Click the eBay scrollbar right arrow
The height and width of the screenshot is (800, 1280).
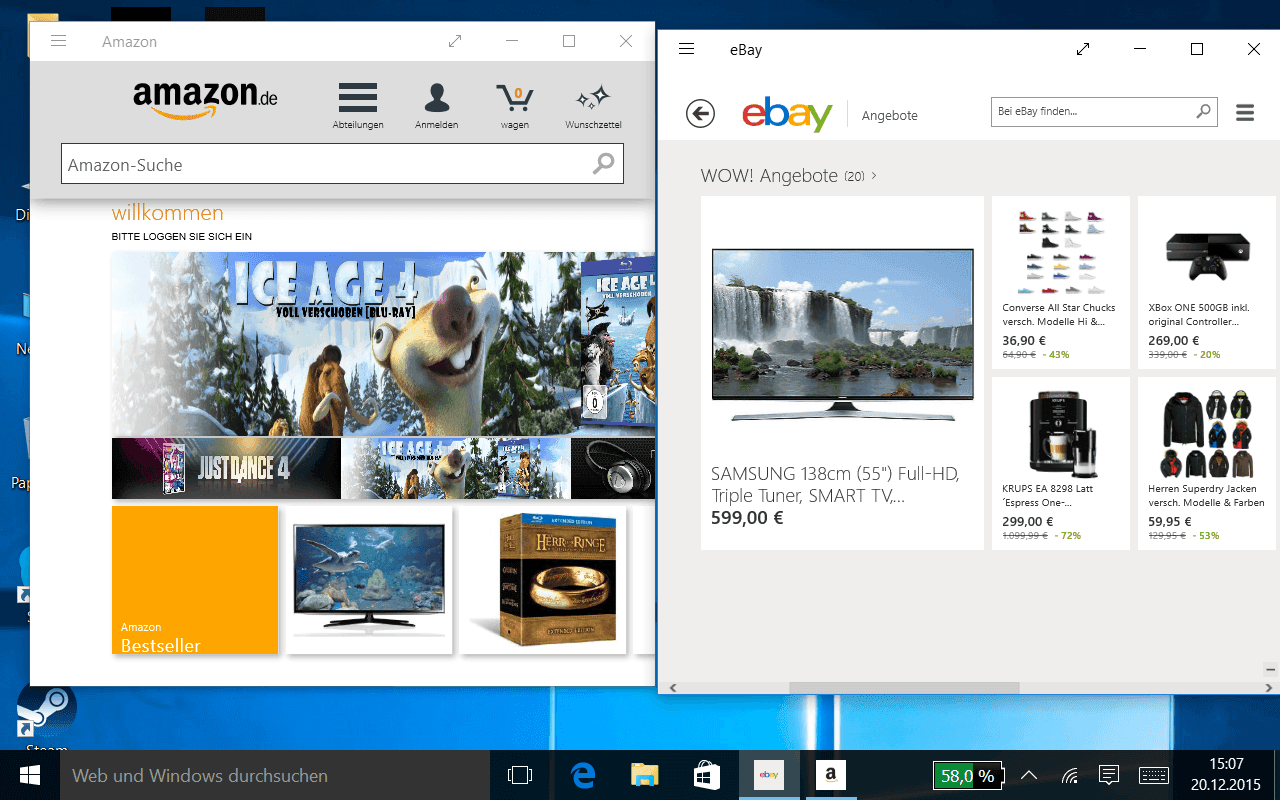click(x=1271, y=688)
